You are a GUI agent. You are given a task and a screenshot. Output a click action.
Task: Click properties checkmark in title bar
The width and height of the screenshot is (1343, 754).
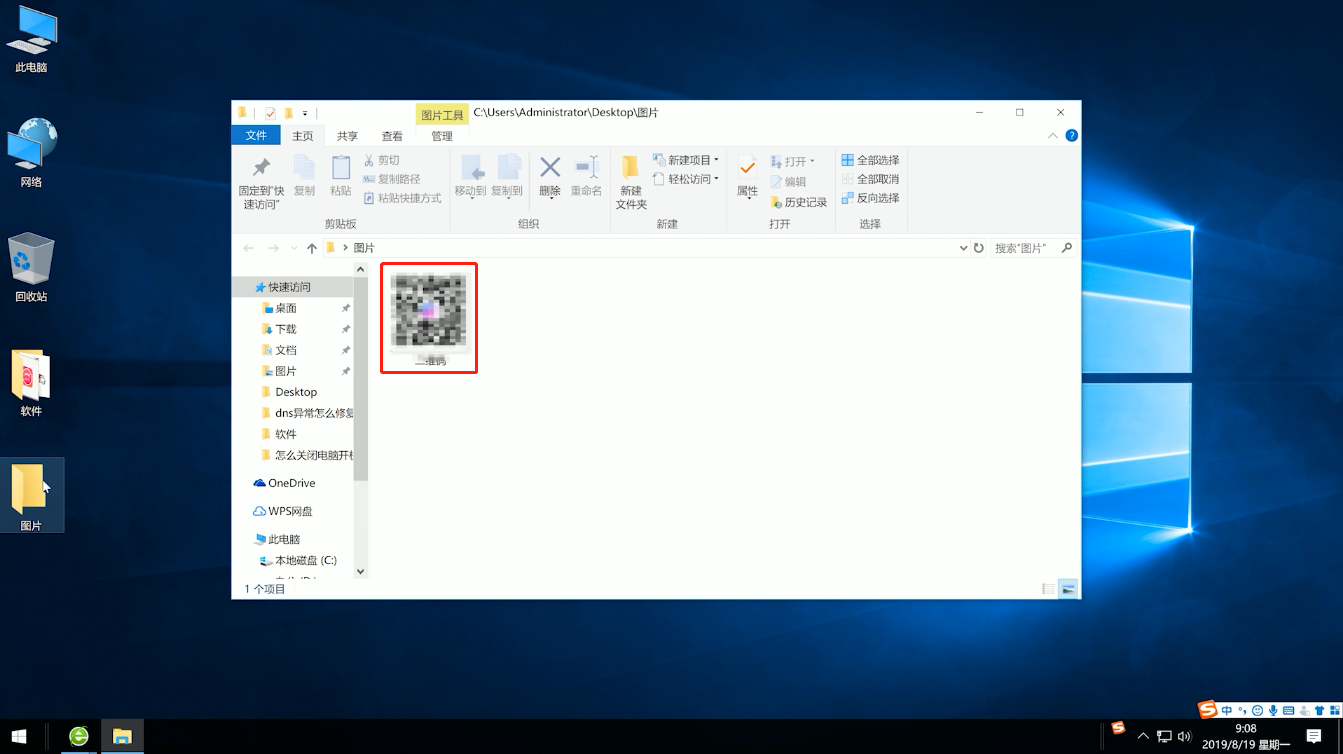pos(270,113)
